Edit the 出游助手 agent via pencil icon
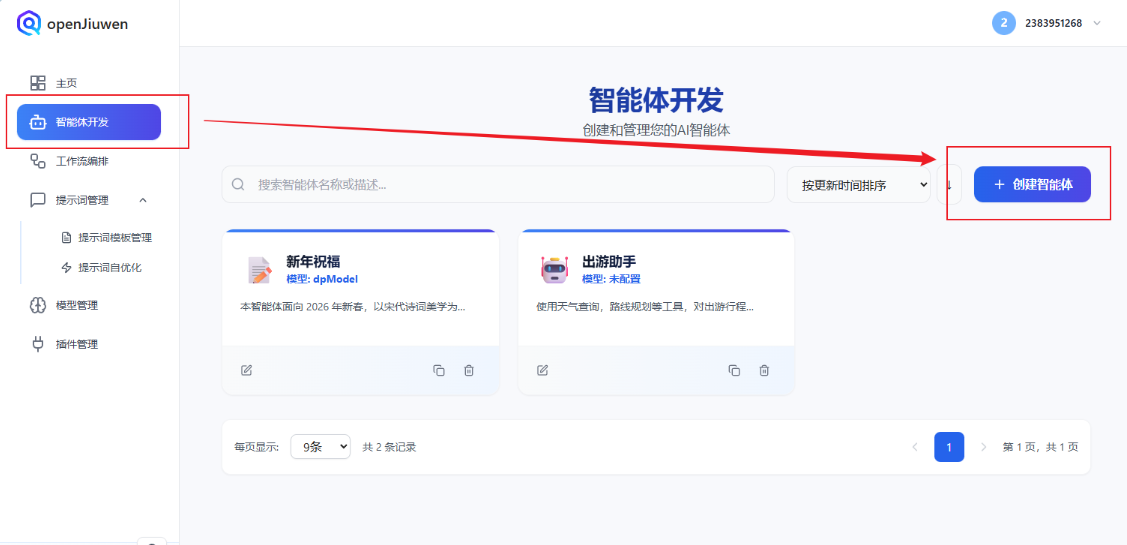 543,370
